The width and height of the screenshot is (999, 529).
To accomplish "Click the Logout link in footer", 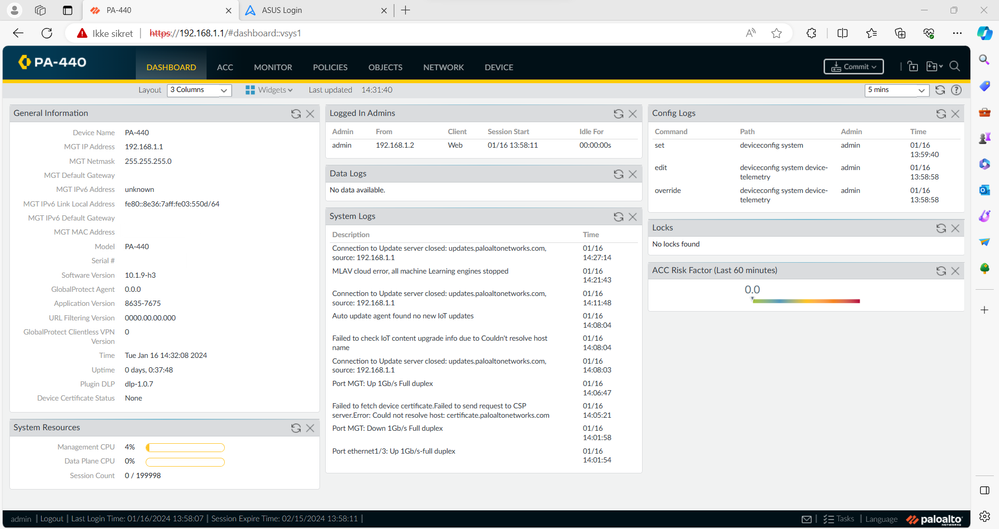I will click(52, 519).
